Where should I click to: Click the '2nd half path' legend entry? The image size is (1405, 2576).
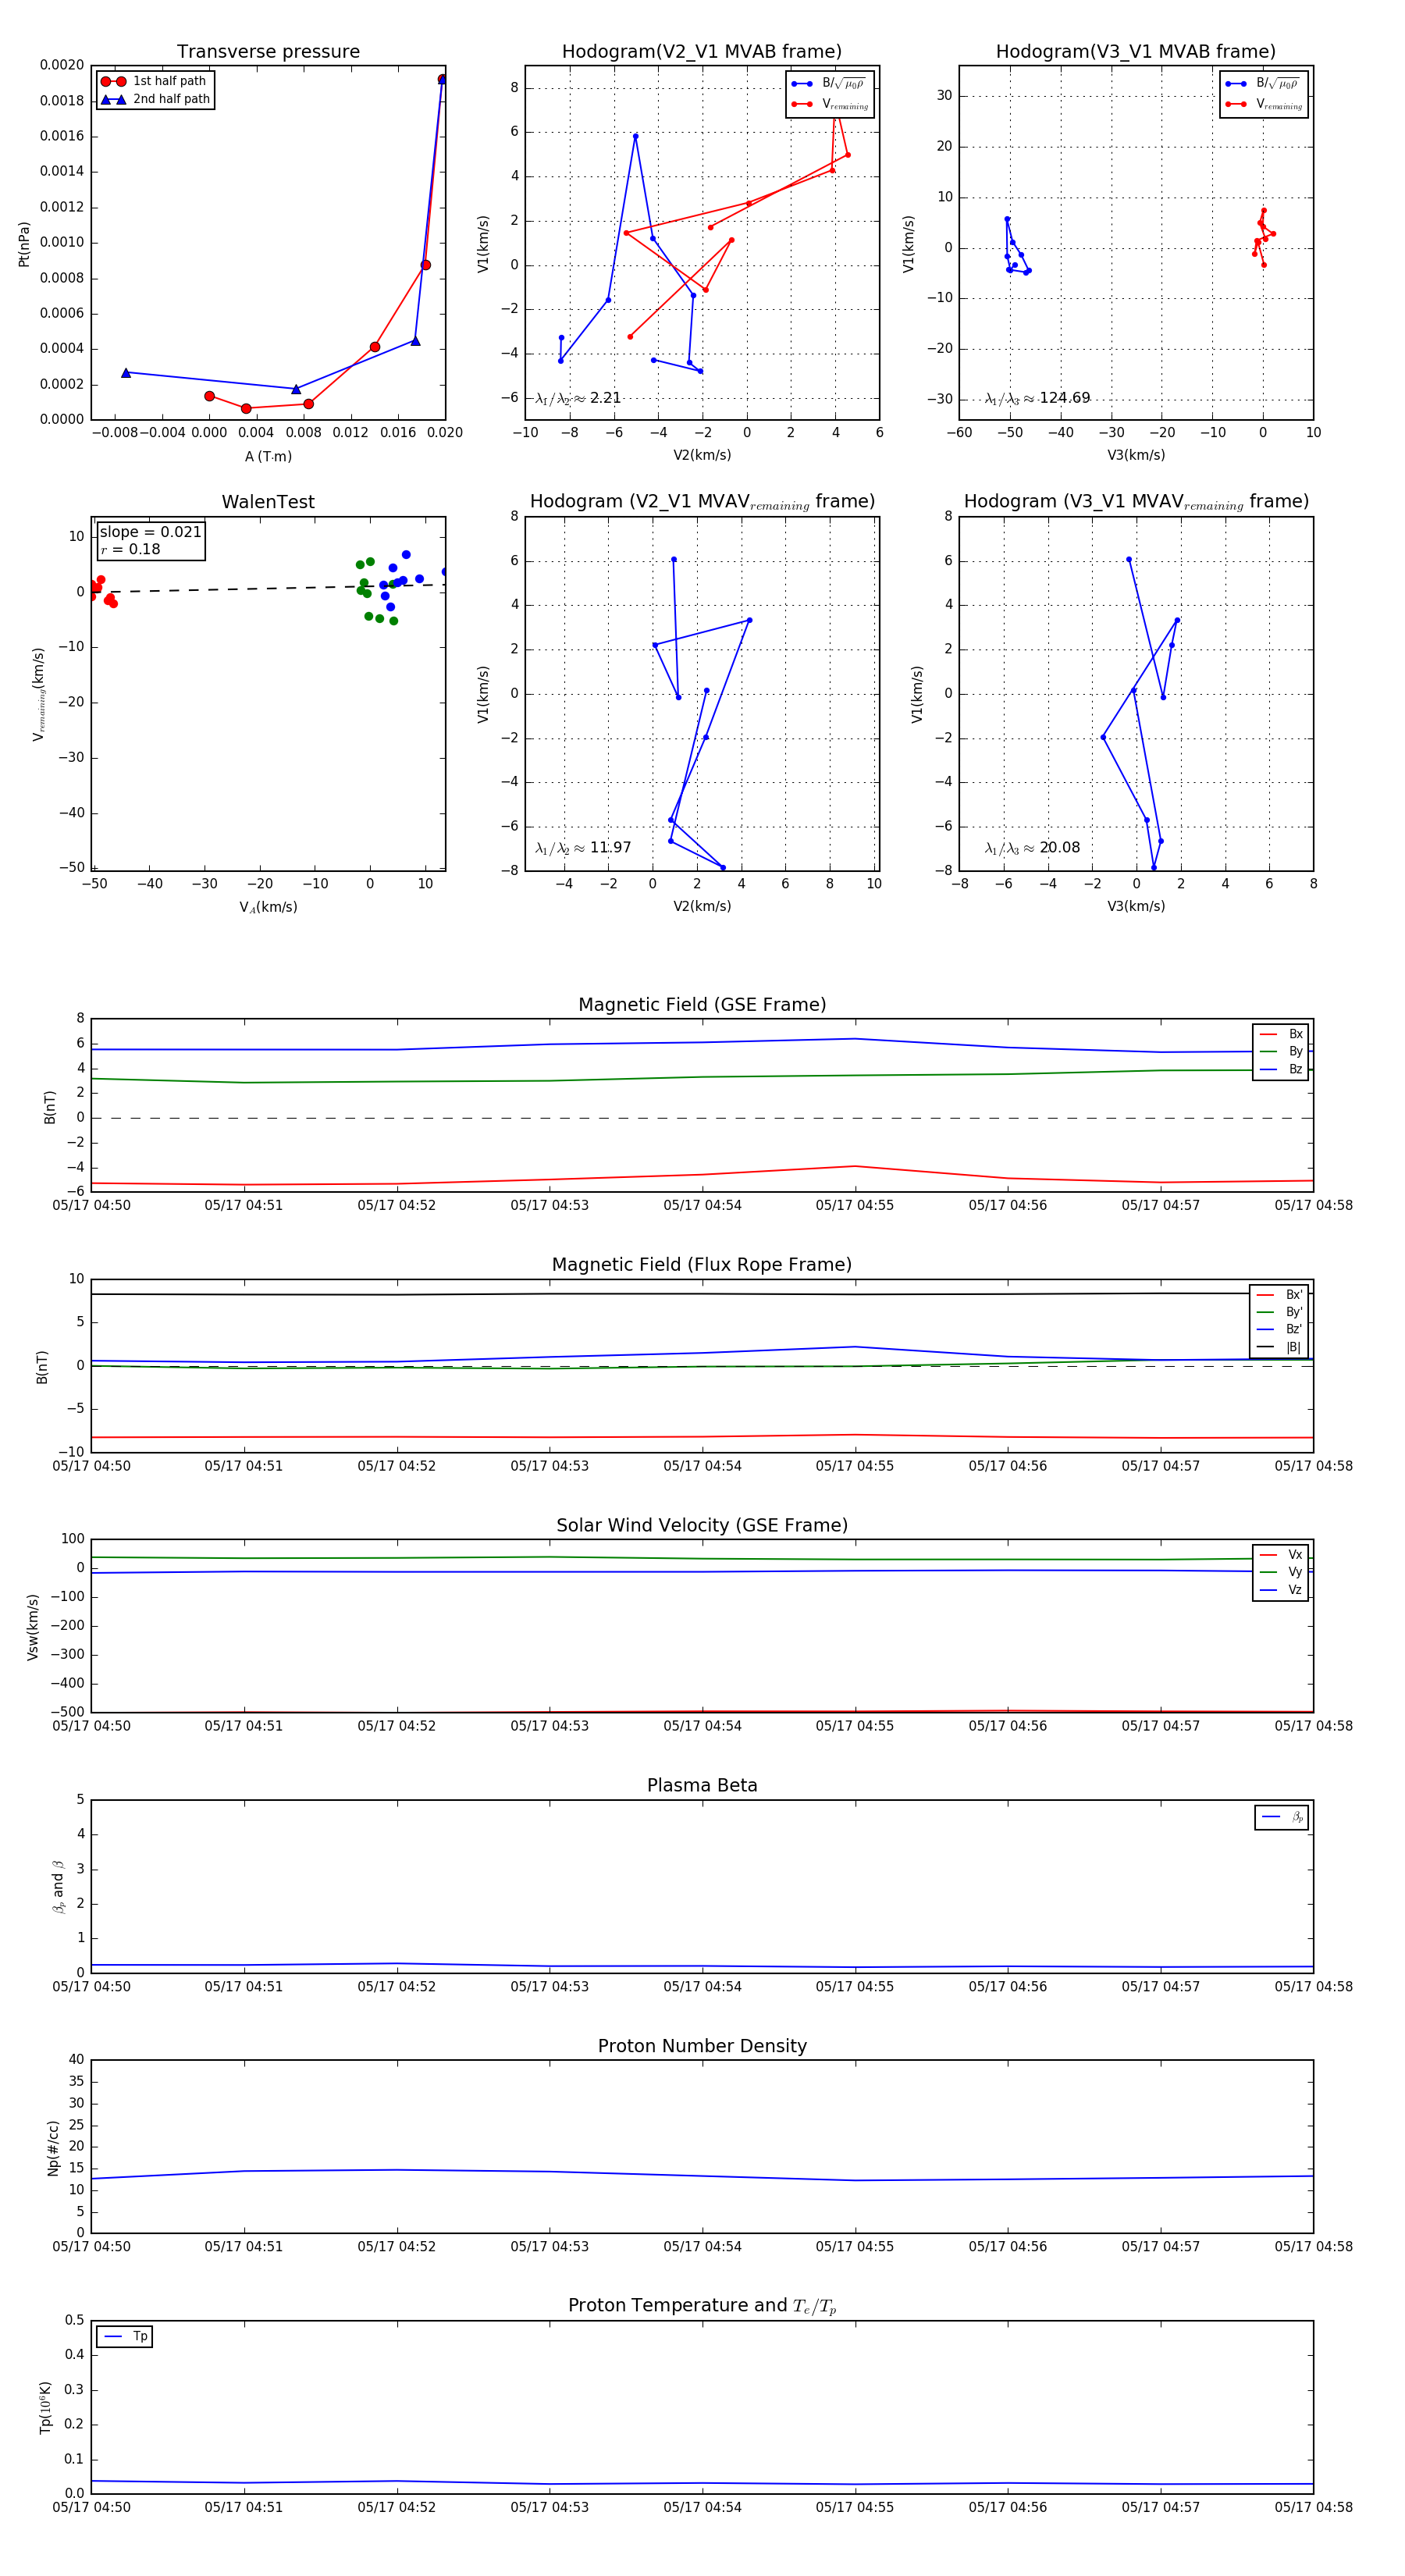coord(156,99)
